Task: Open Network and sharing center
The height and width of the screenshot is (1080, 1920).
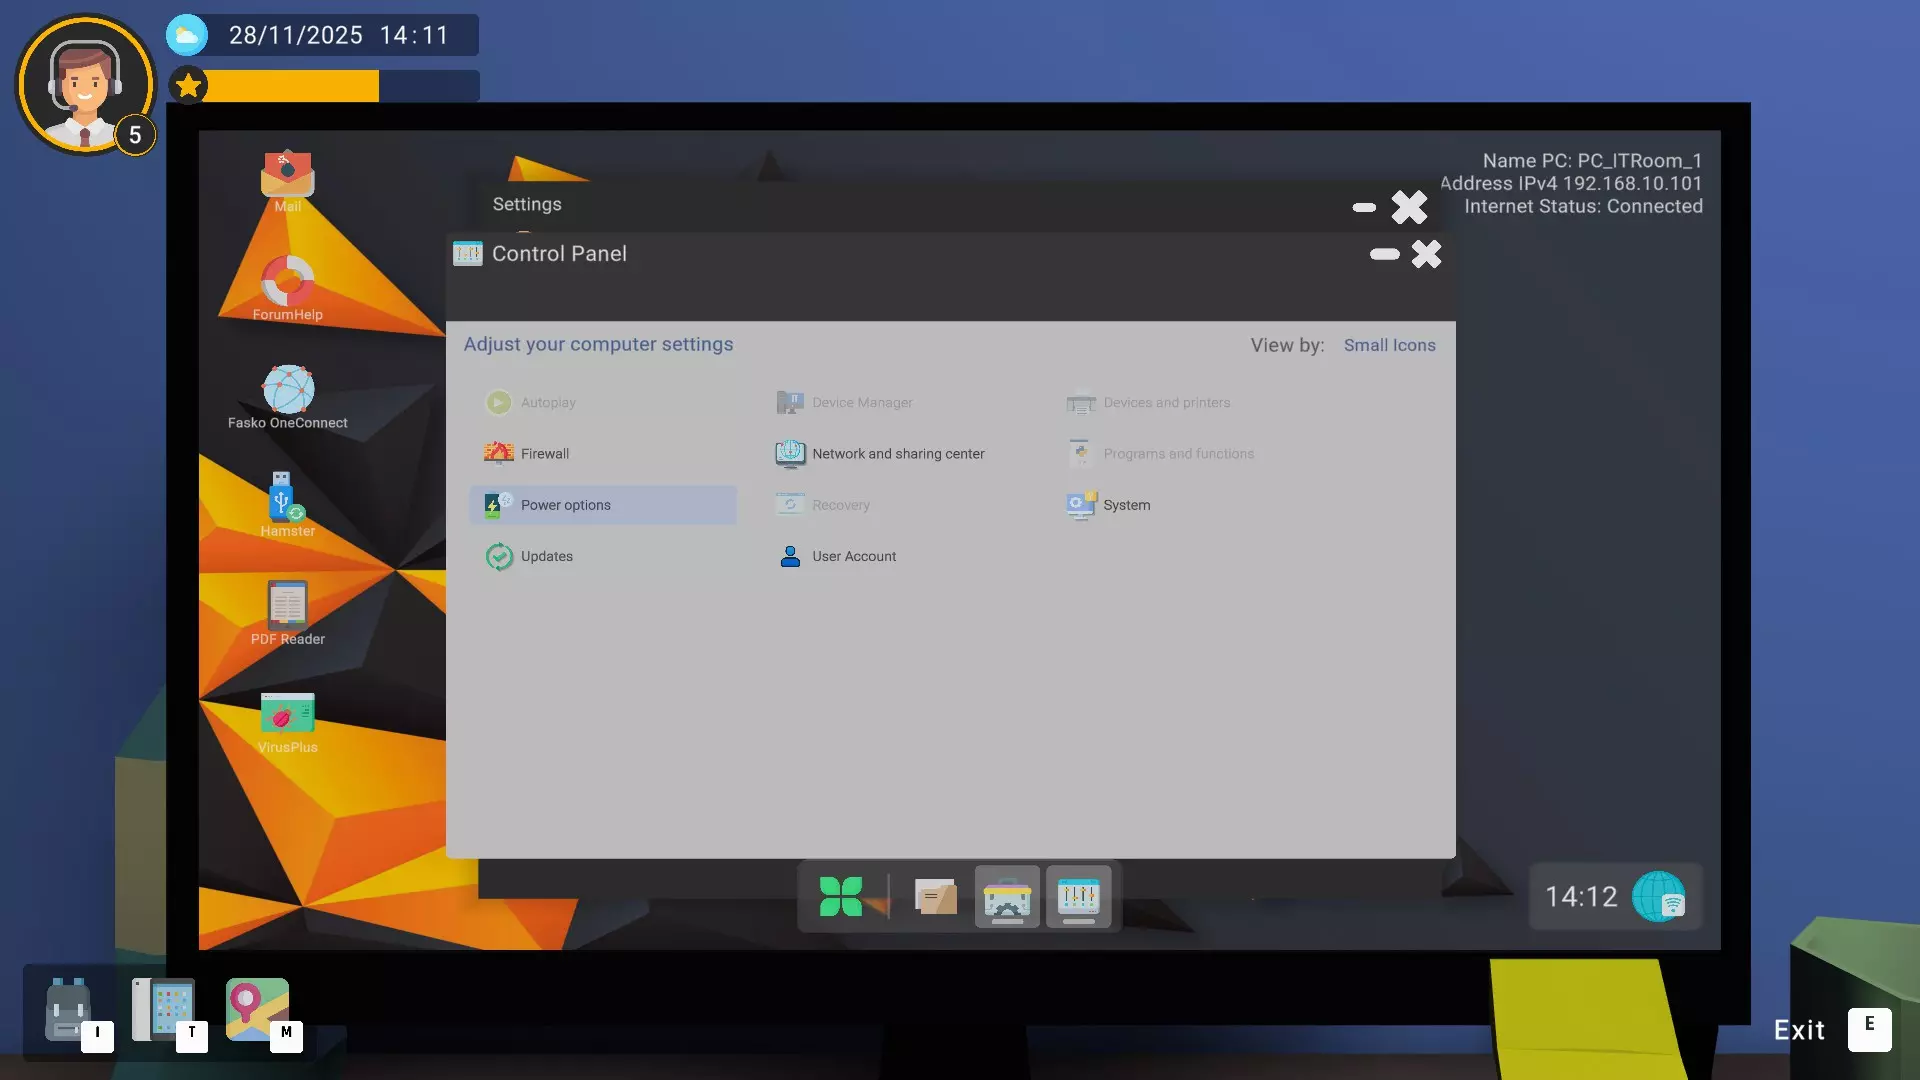Action: pos(897,454)
